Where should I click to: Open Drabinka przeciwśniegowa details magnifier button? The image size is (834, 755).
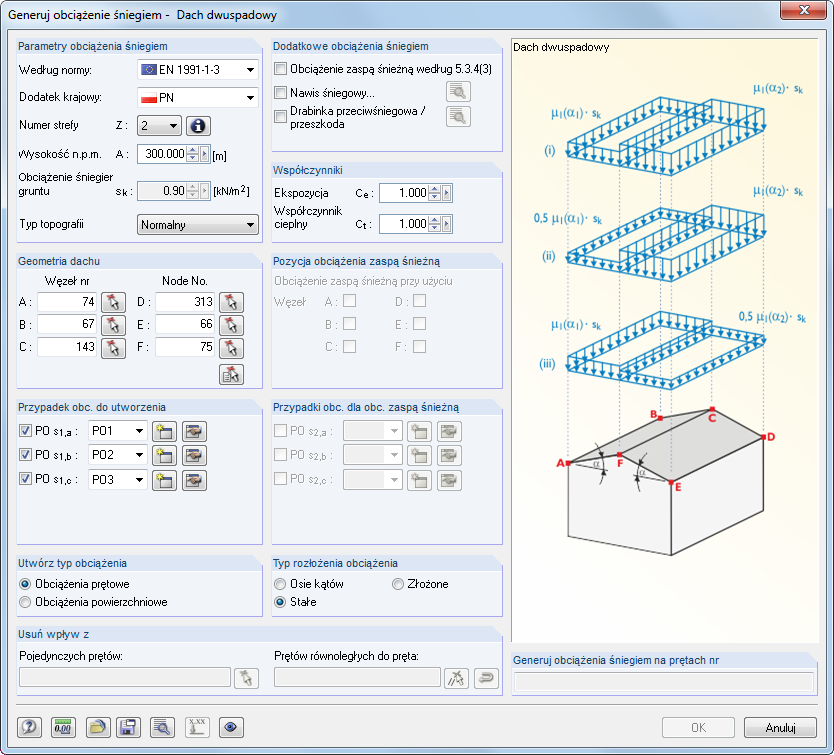[458, 117]
